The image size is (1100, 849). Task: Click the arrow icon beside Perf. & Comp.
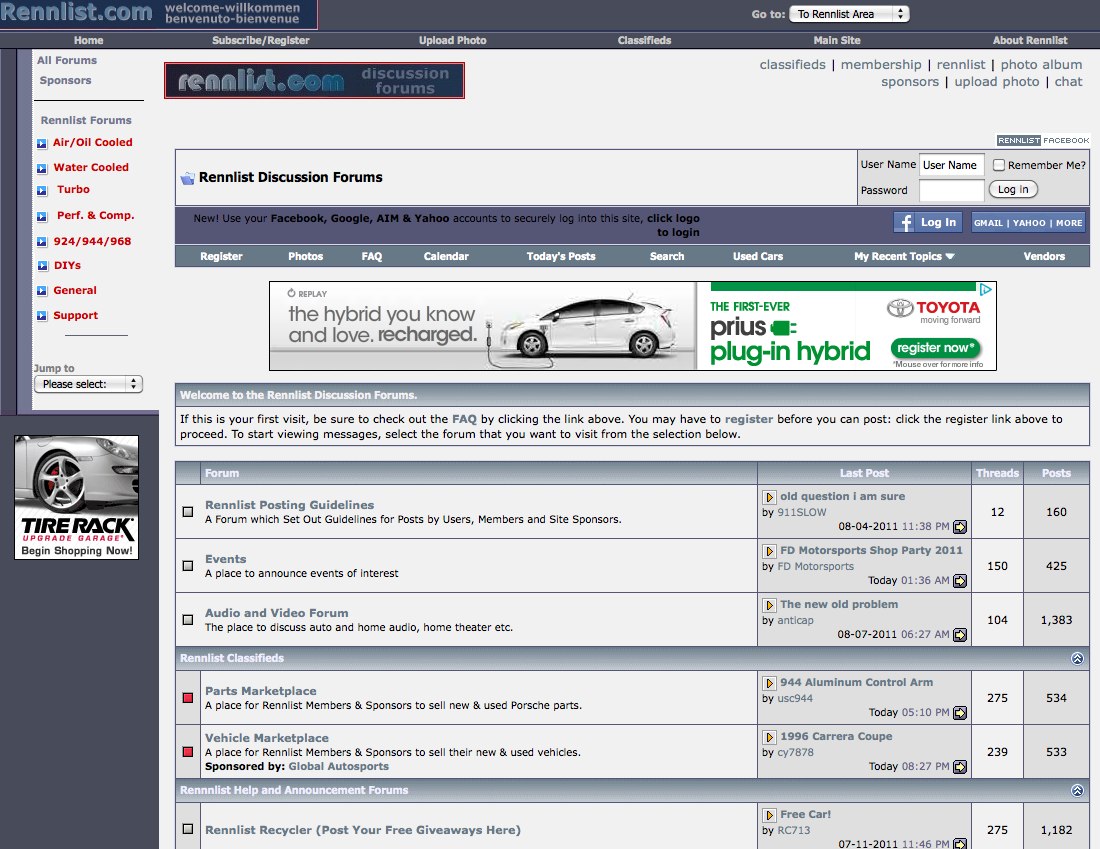[x=41, y=217]
